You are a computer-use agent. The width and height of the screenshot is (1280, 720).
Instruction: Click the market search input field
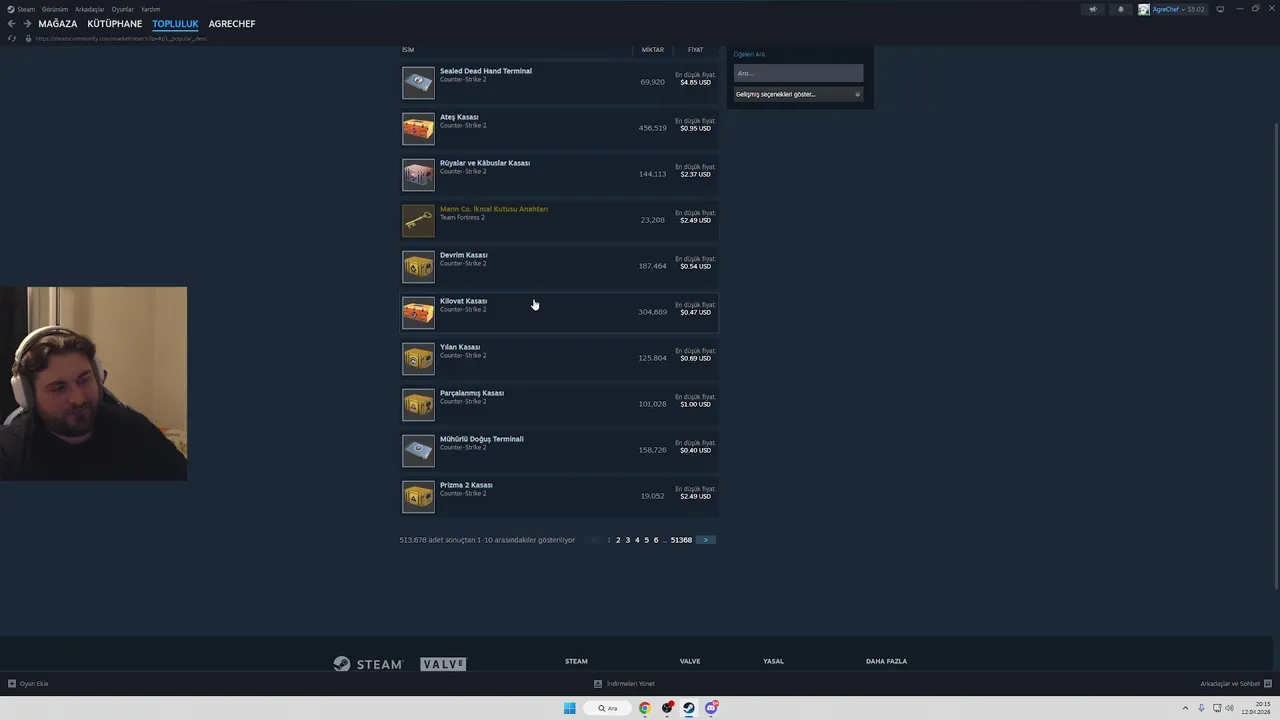point(798,73)
